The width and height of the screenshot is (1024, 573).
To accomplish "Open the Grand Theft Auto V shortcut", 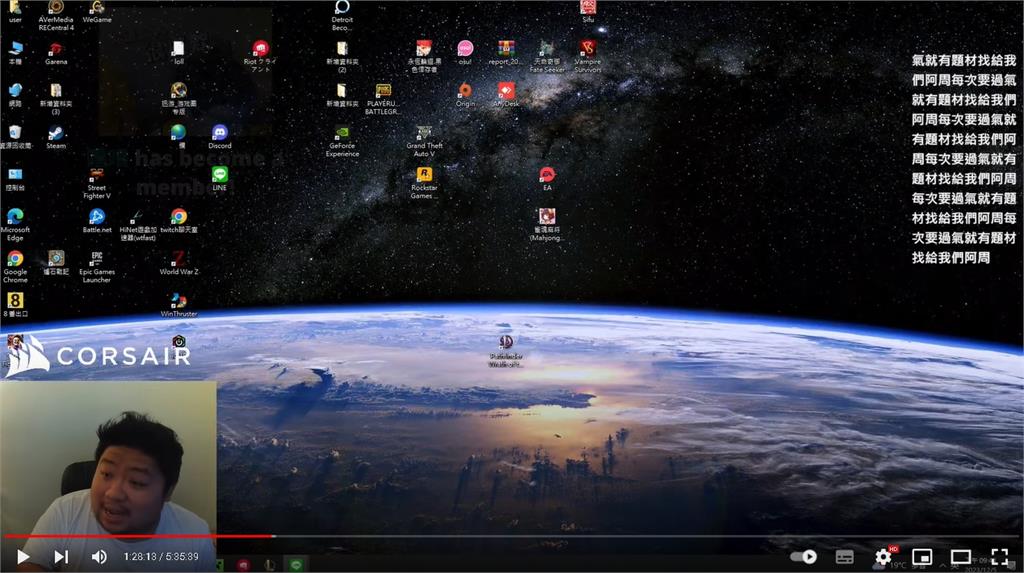I will pyautogui.click(x=424, y=141).
